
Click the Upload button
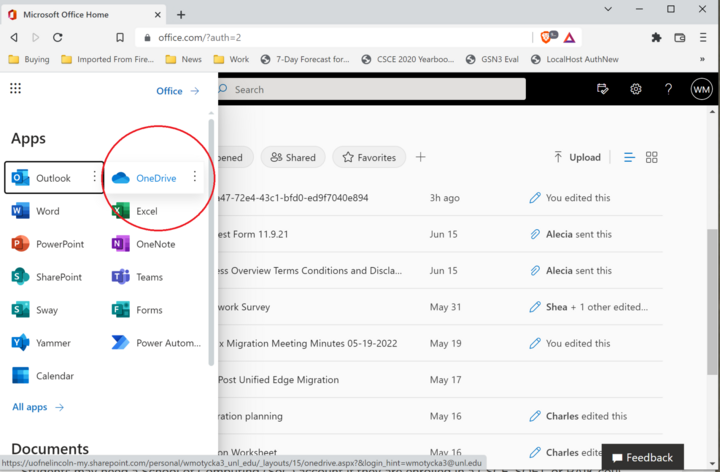coord(577,157)
